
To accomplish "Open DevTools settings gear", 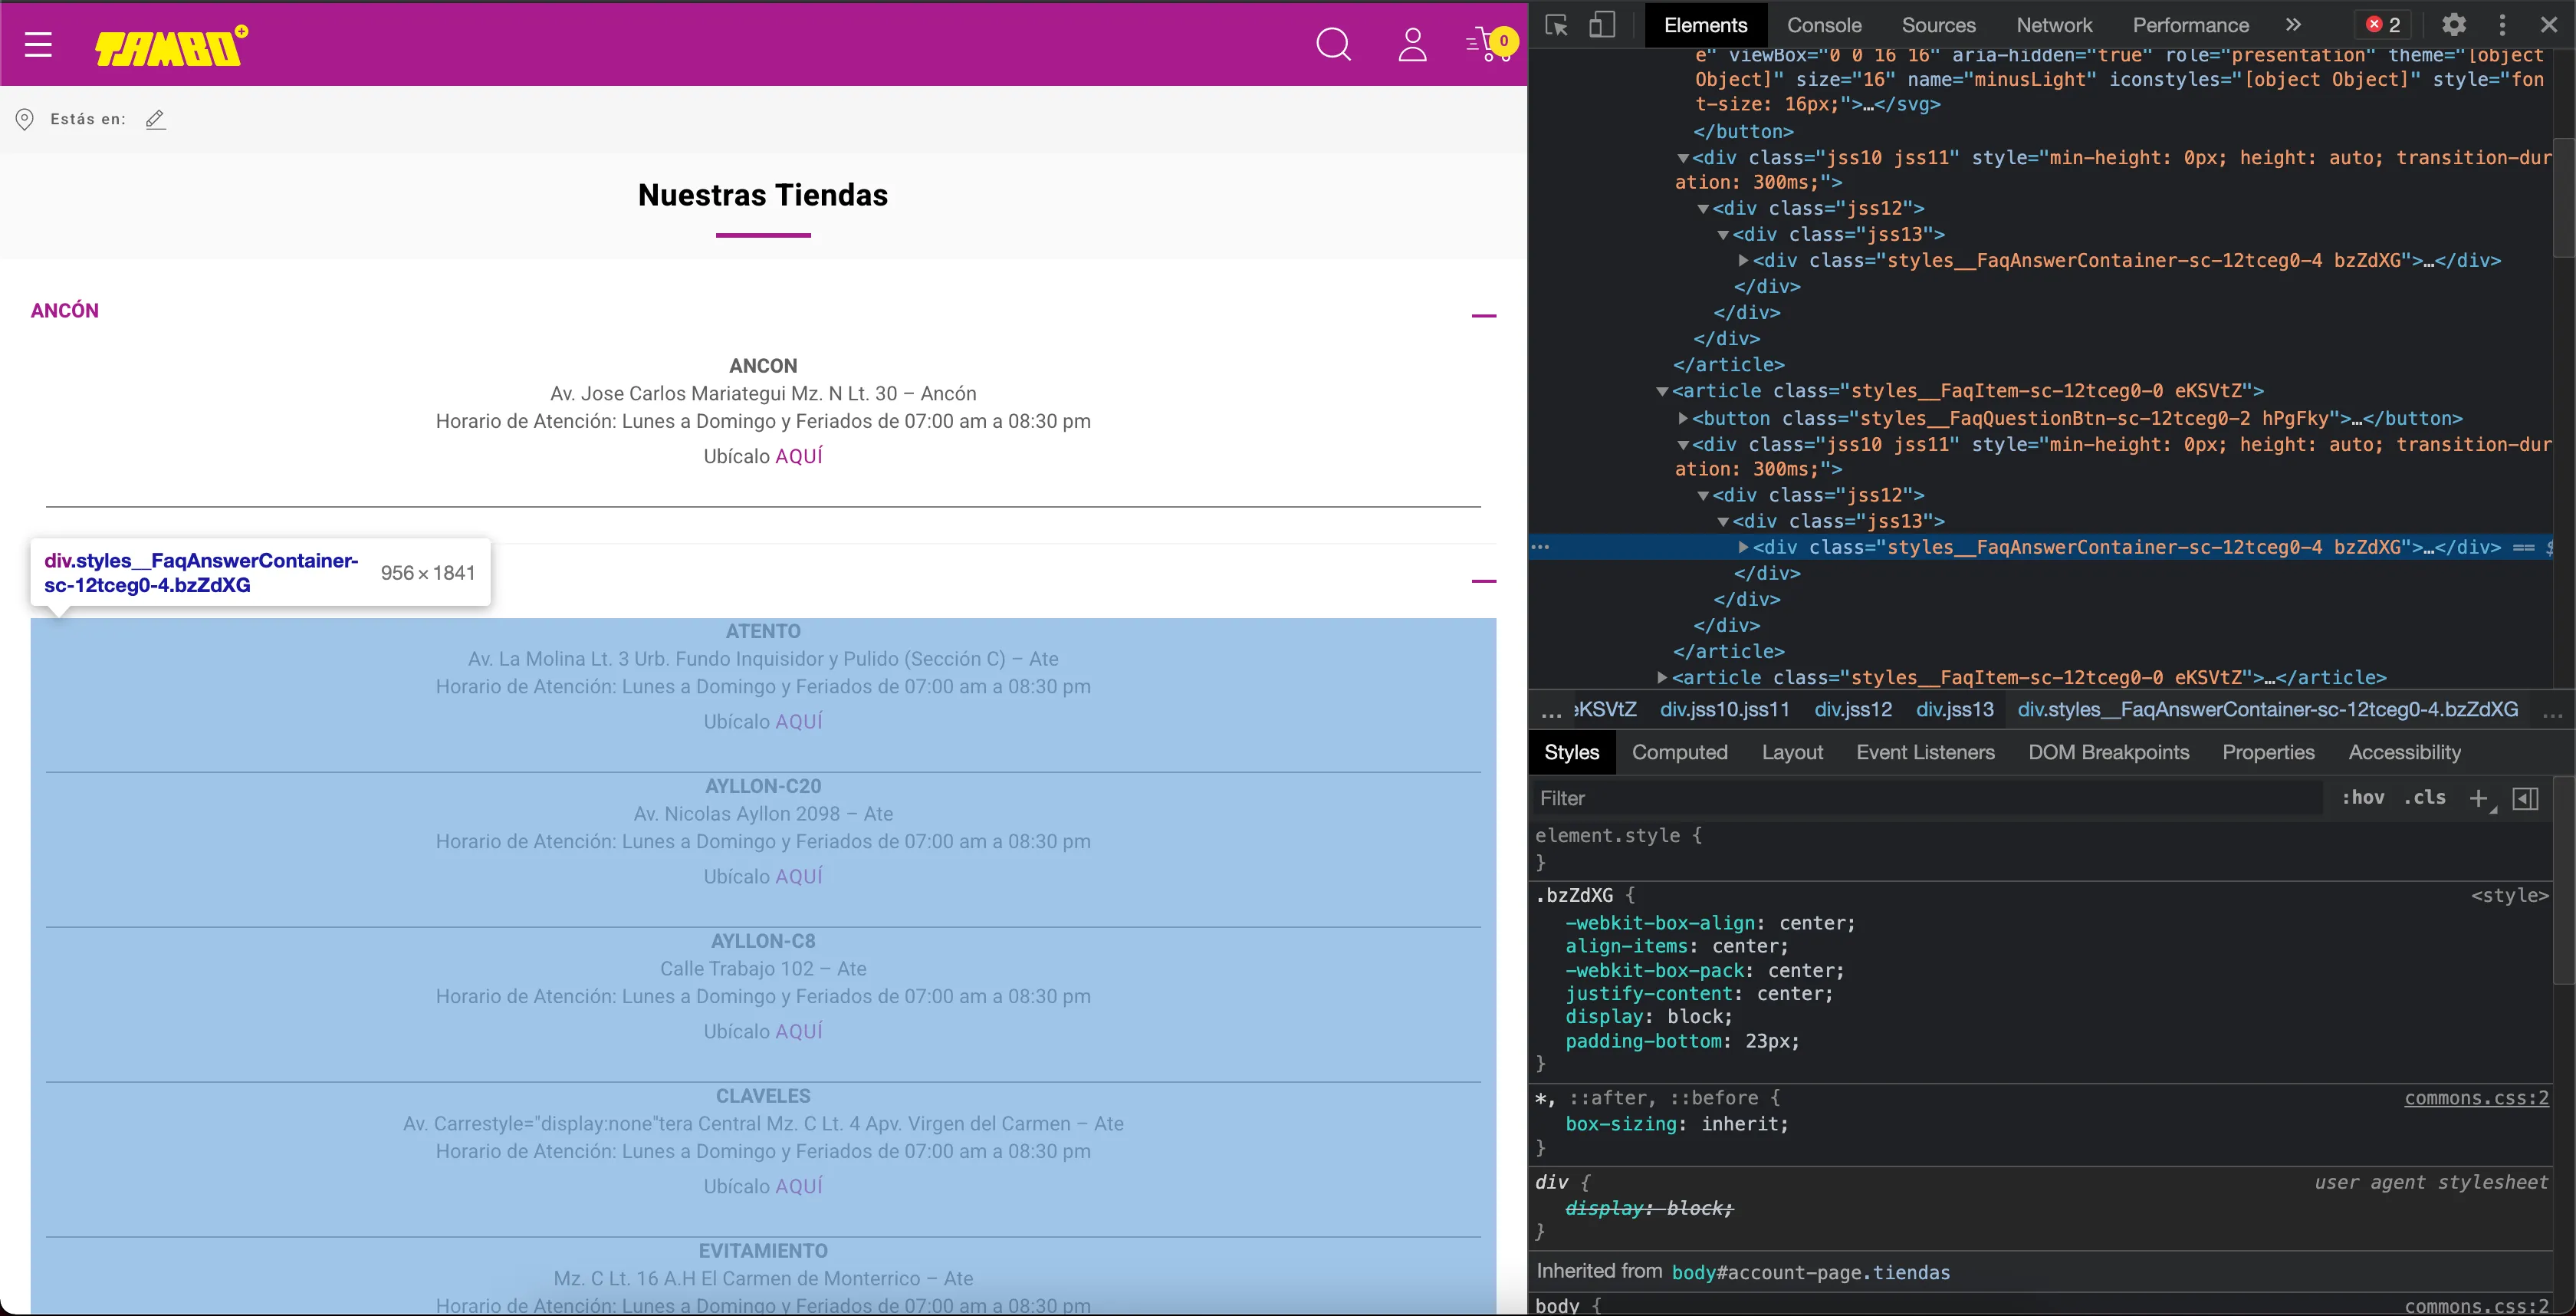I will click(x=2454, y=25).
